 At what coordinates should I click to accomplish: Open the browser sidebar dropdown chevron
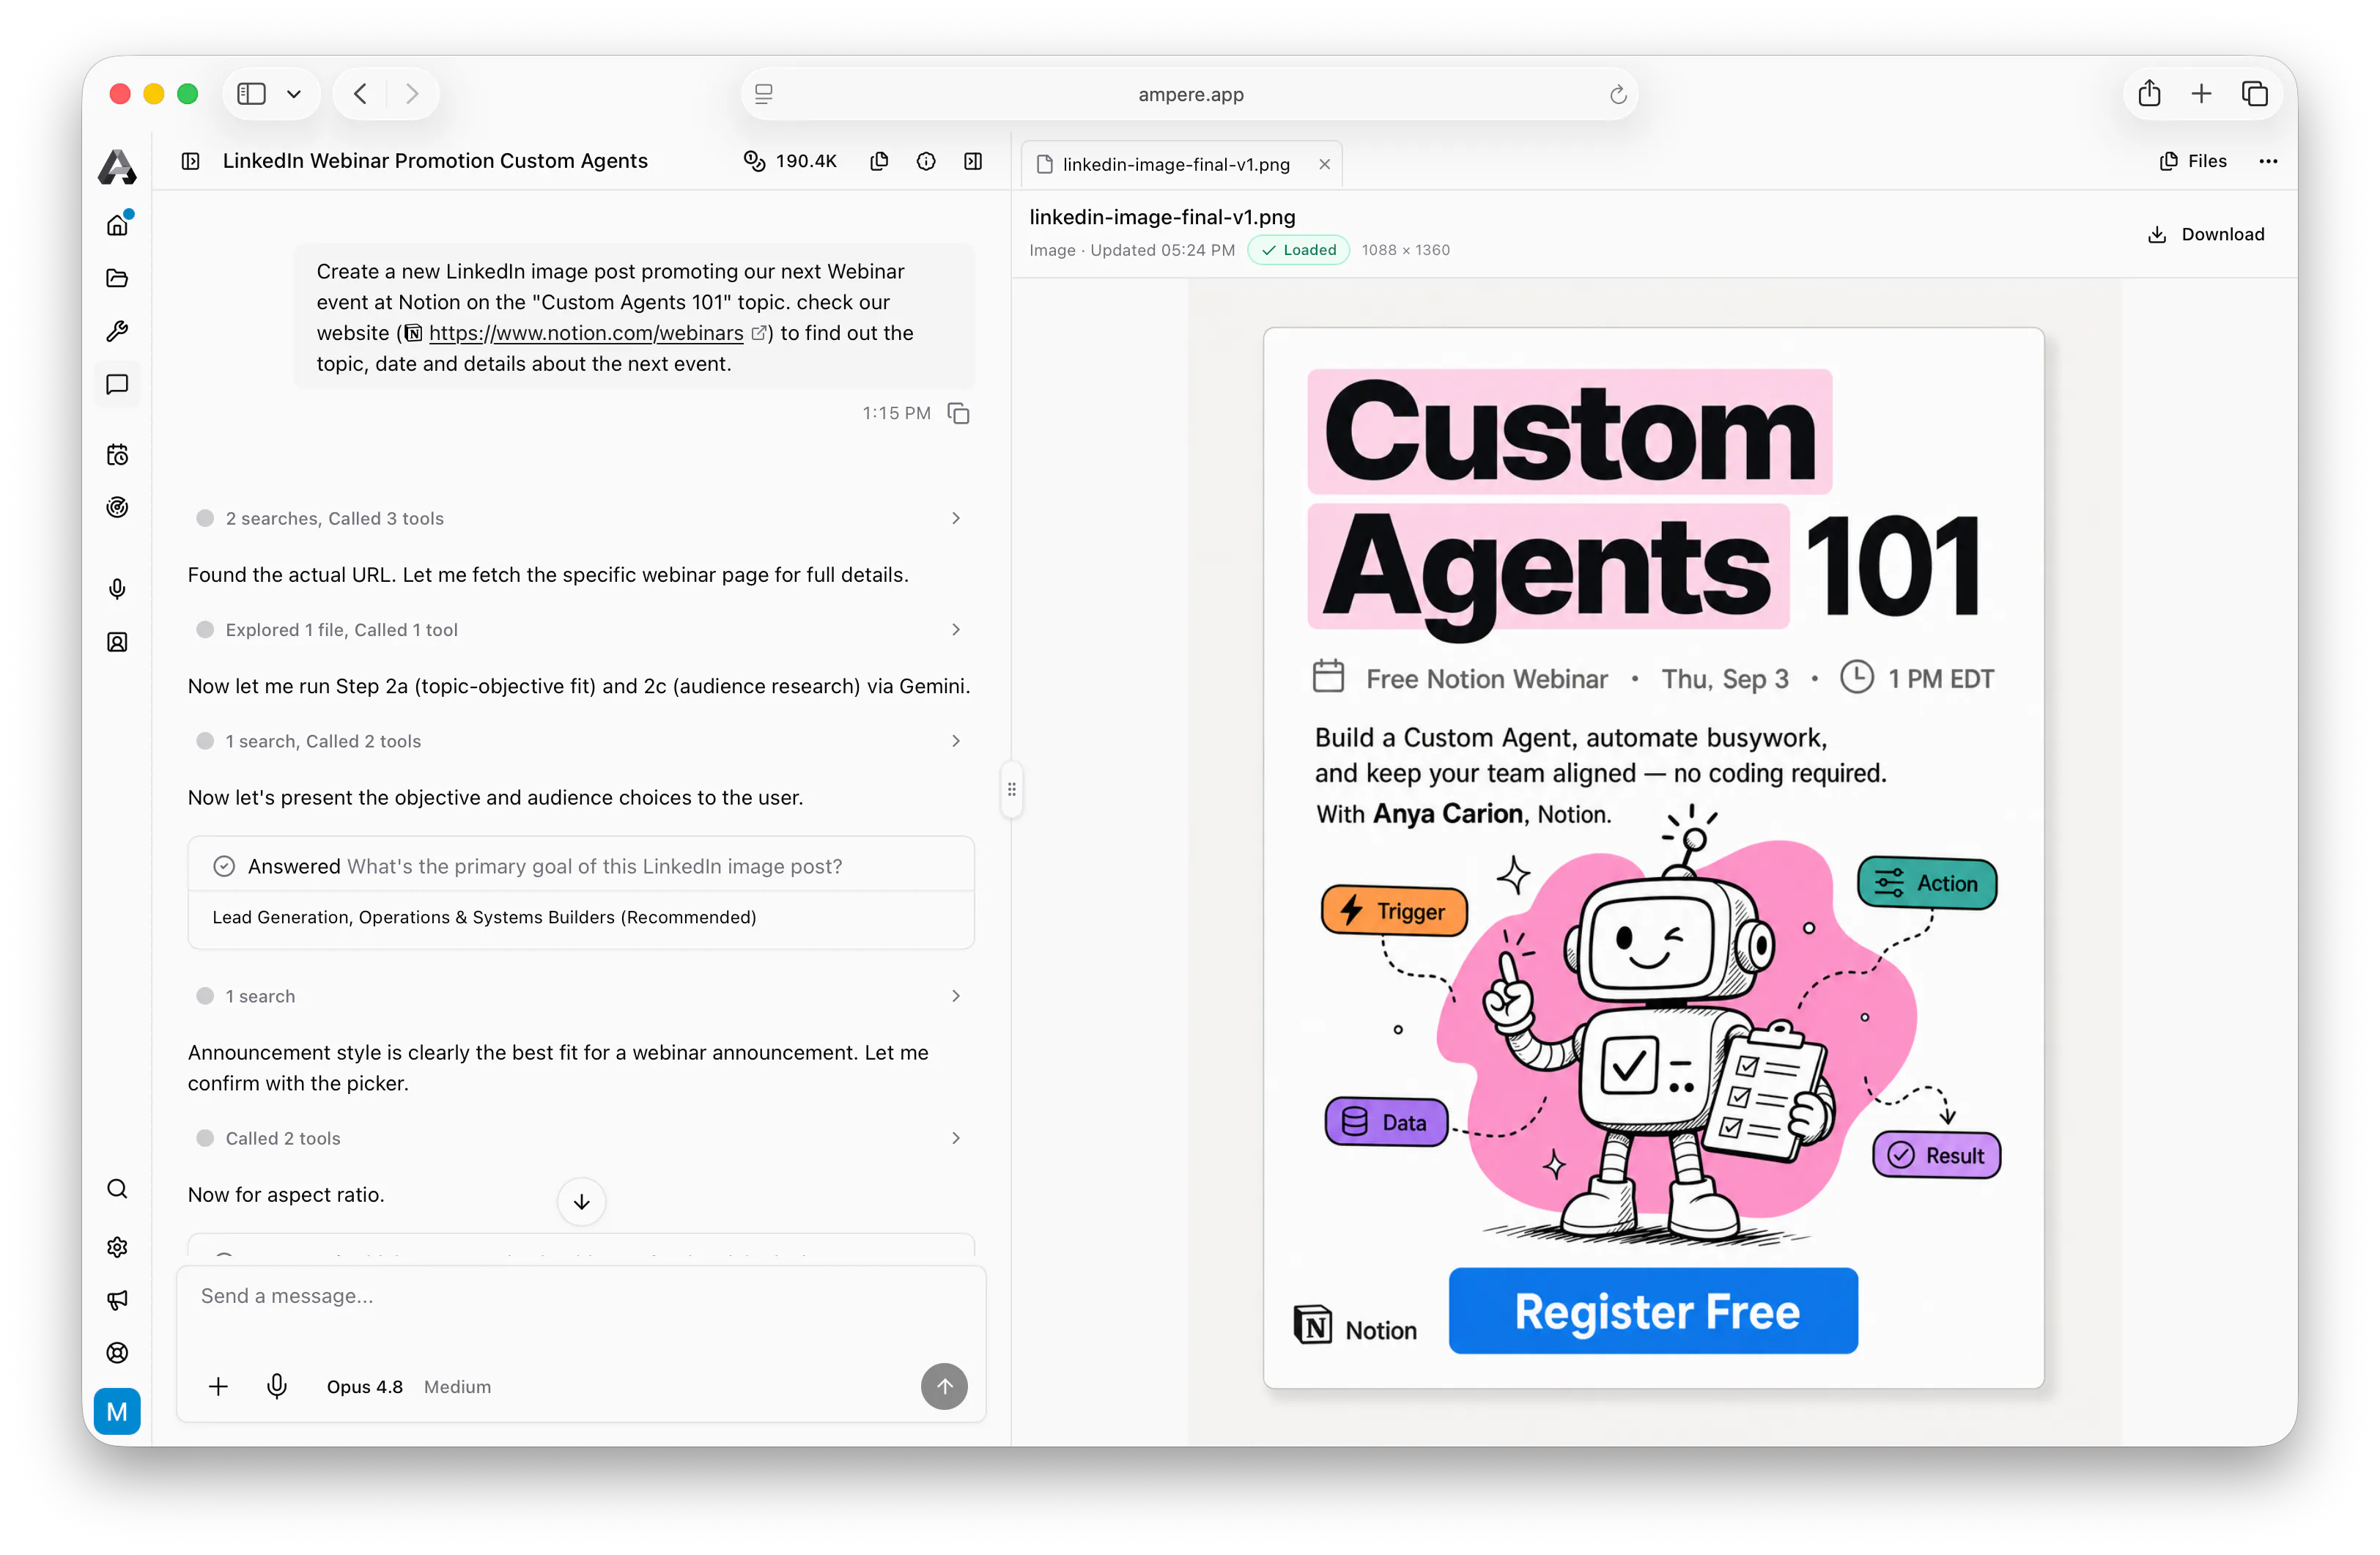(294, 94)
